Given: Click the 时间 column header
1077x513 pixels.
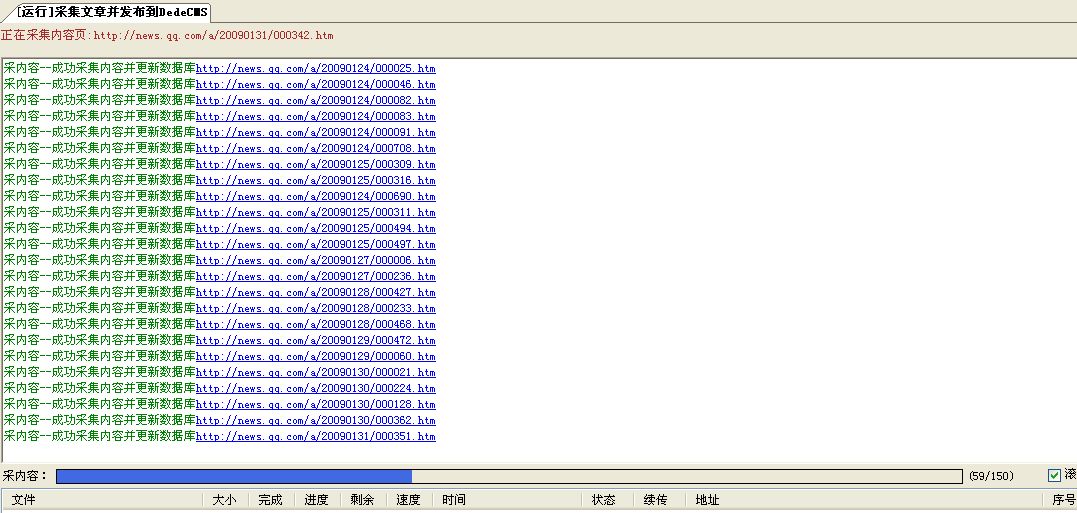Looking at the screenshot, I should [x=454, y=500].
